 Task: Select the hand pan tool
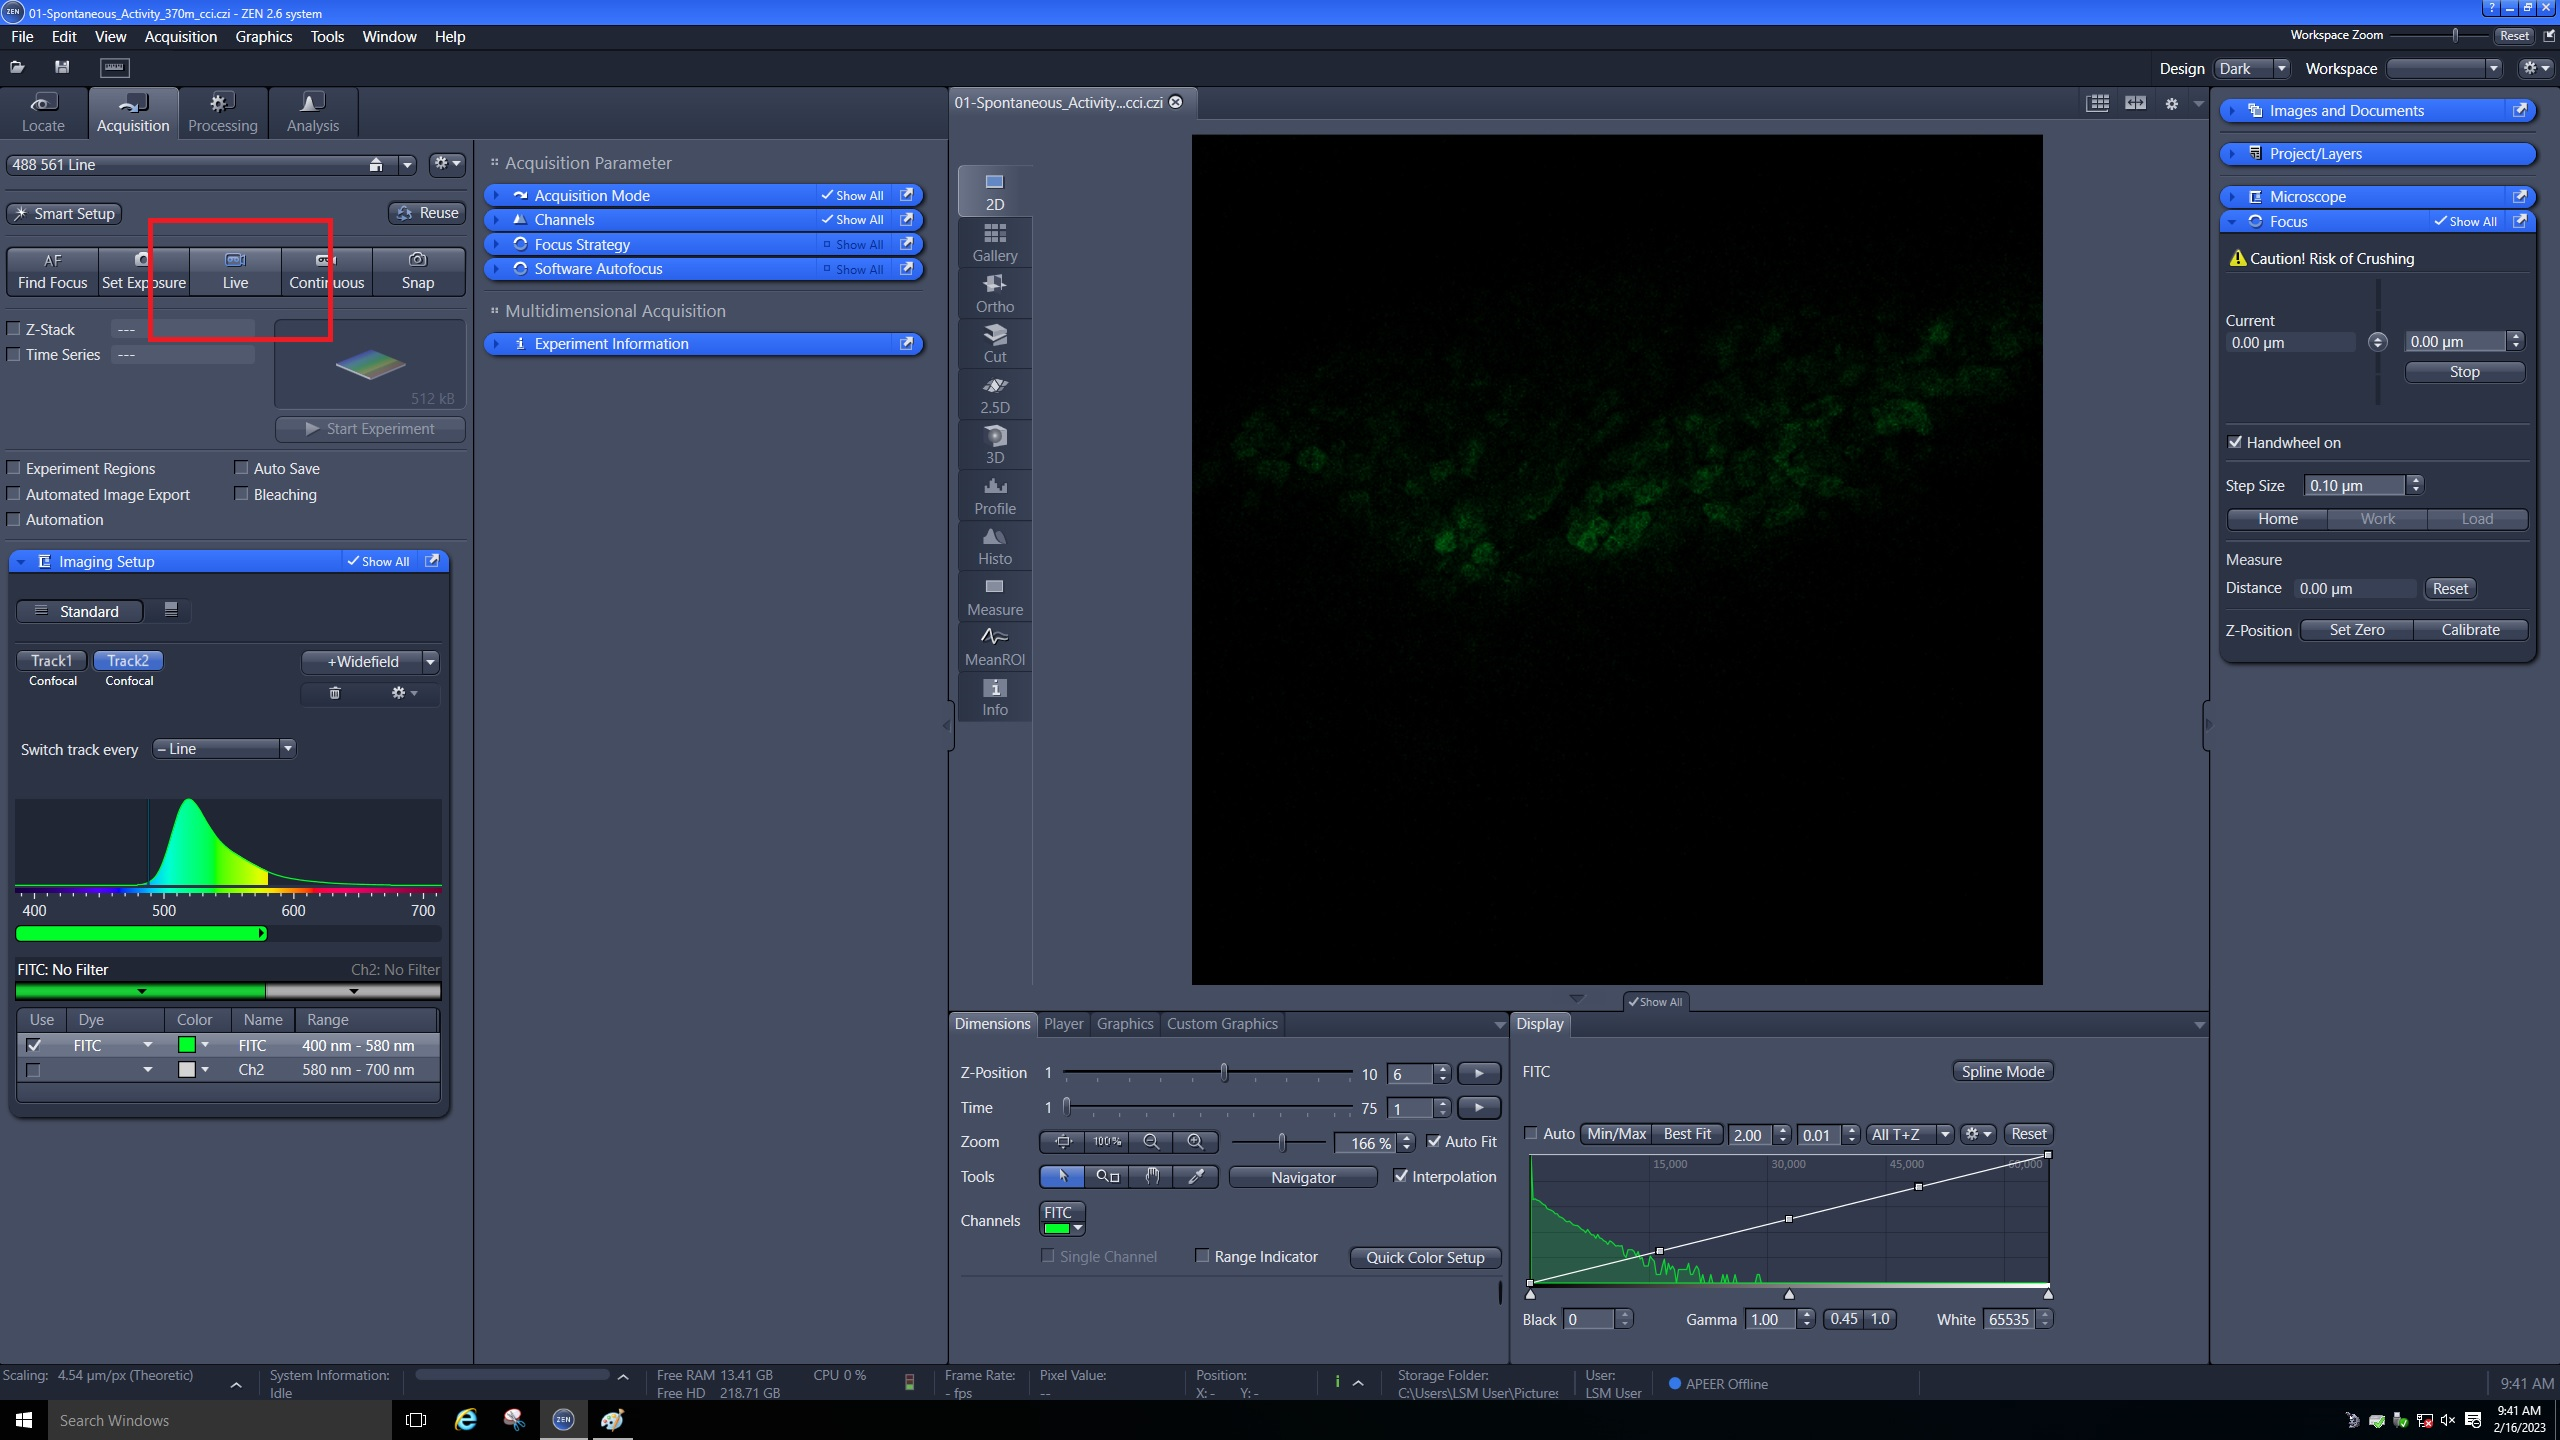tap(1152, 1177)
